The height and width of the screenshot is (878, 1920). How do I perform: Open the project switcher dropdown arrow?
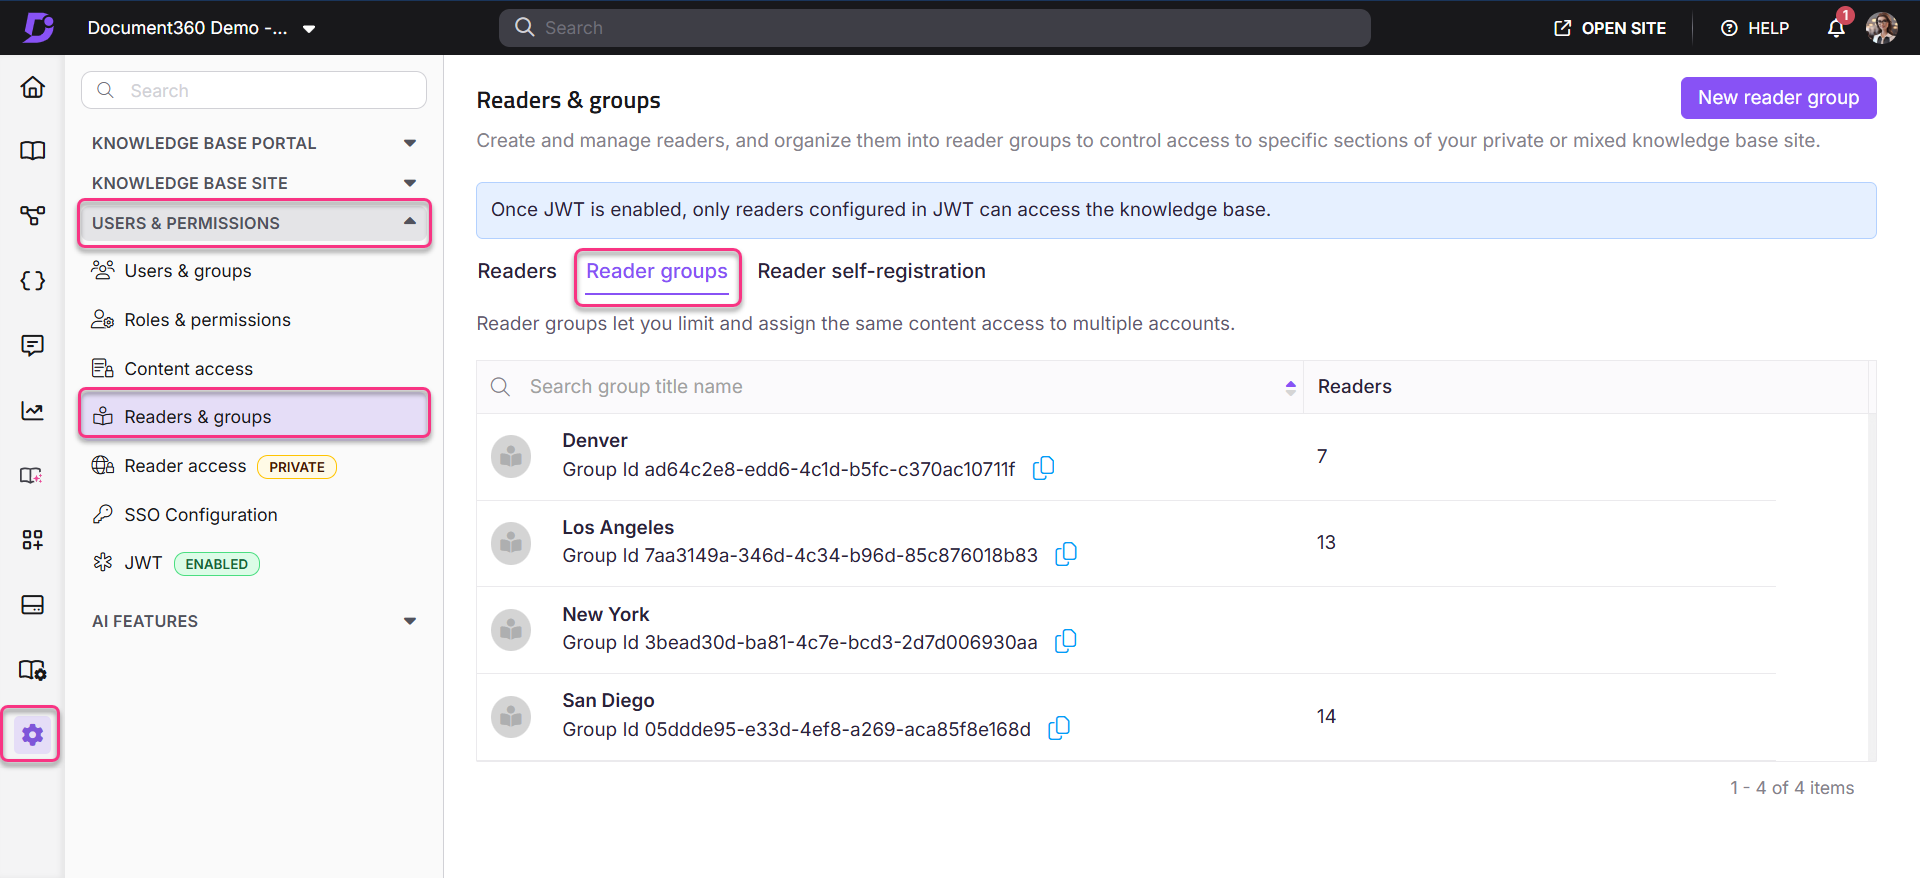pos(309,29)
